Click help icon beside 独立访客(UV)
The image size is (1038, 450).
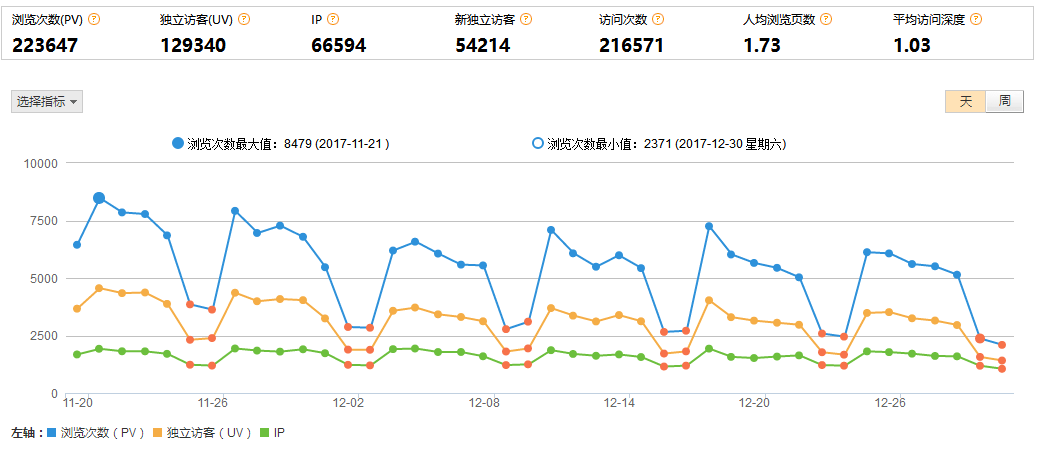(244, 19)
